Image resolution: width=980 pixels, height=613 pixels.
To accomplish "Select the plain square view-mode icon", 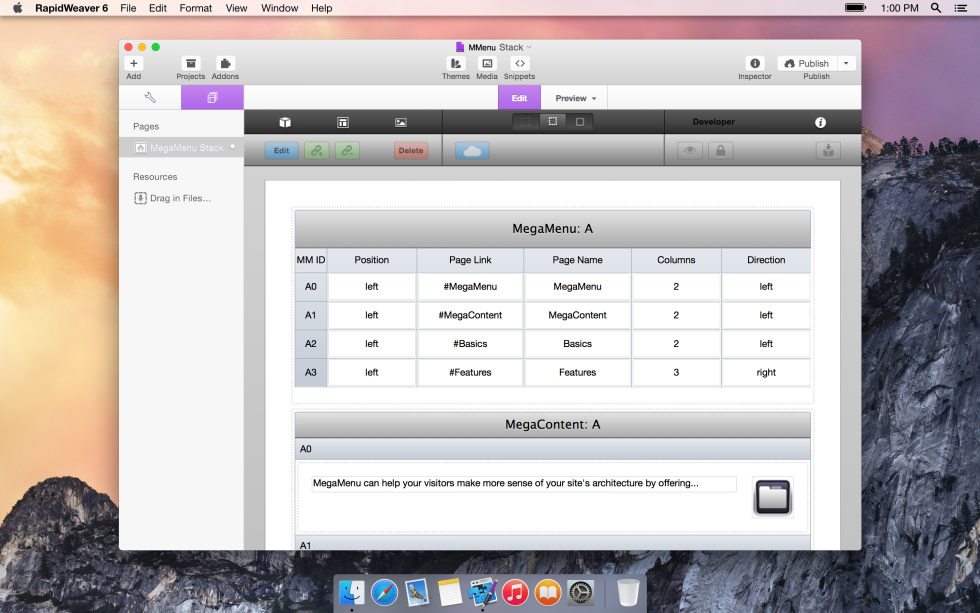I will (580, 122).
